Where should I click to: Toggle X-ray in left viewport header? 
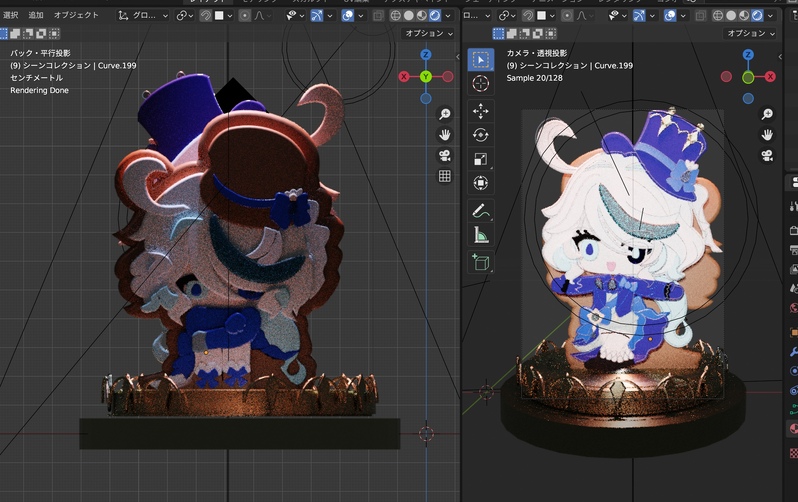[378, 16]
